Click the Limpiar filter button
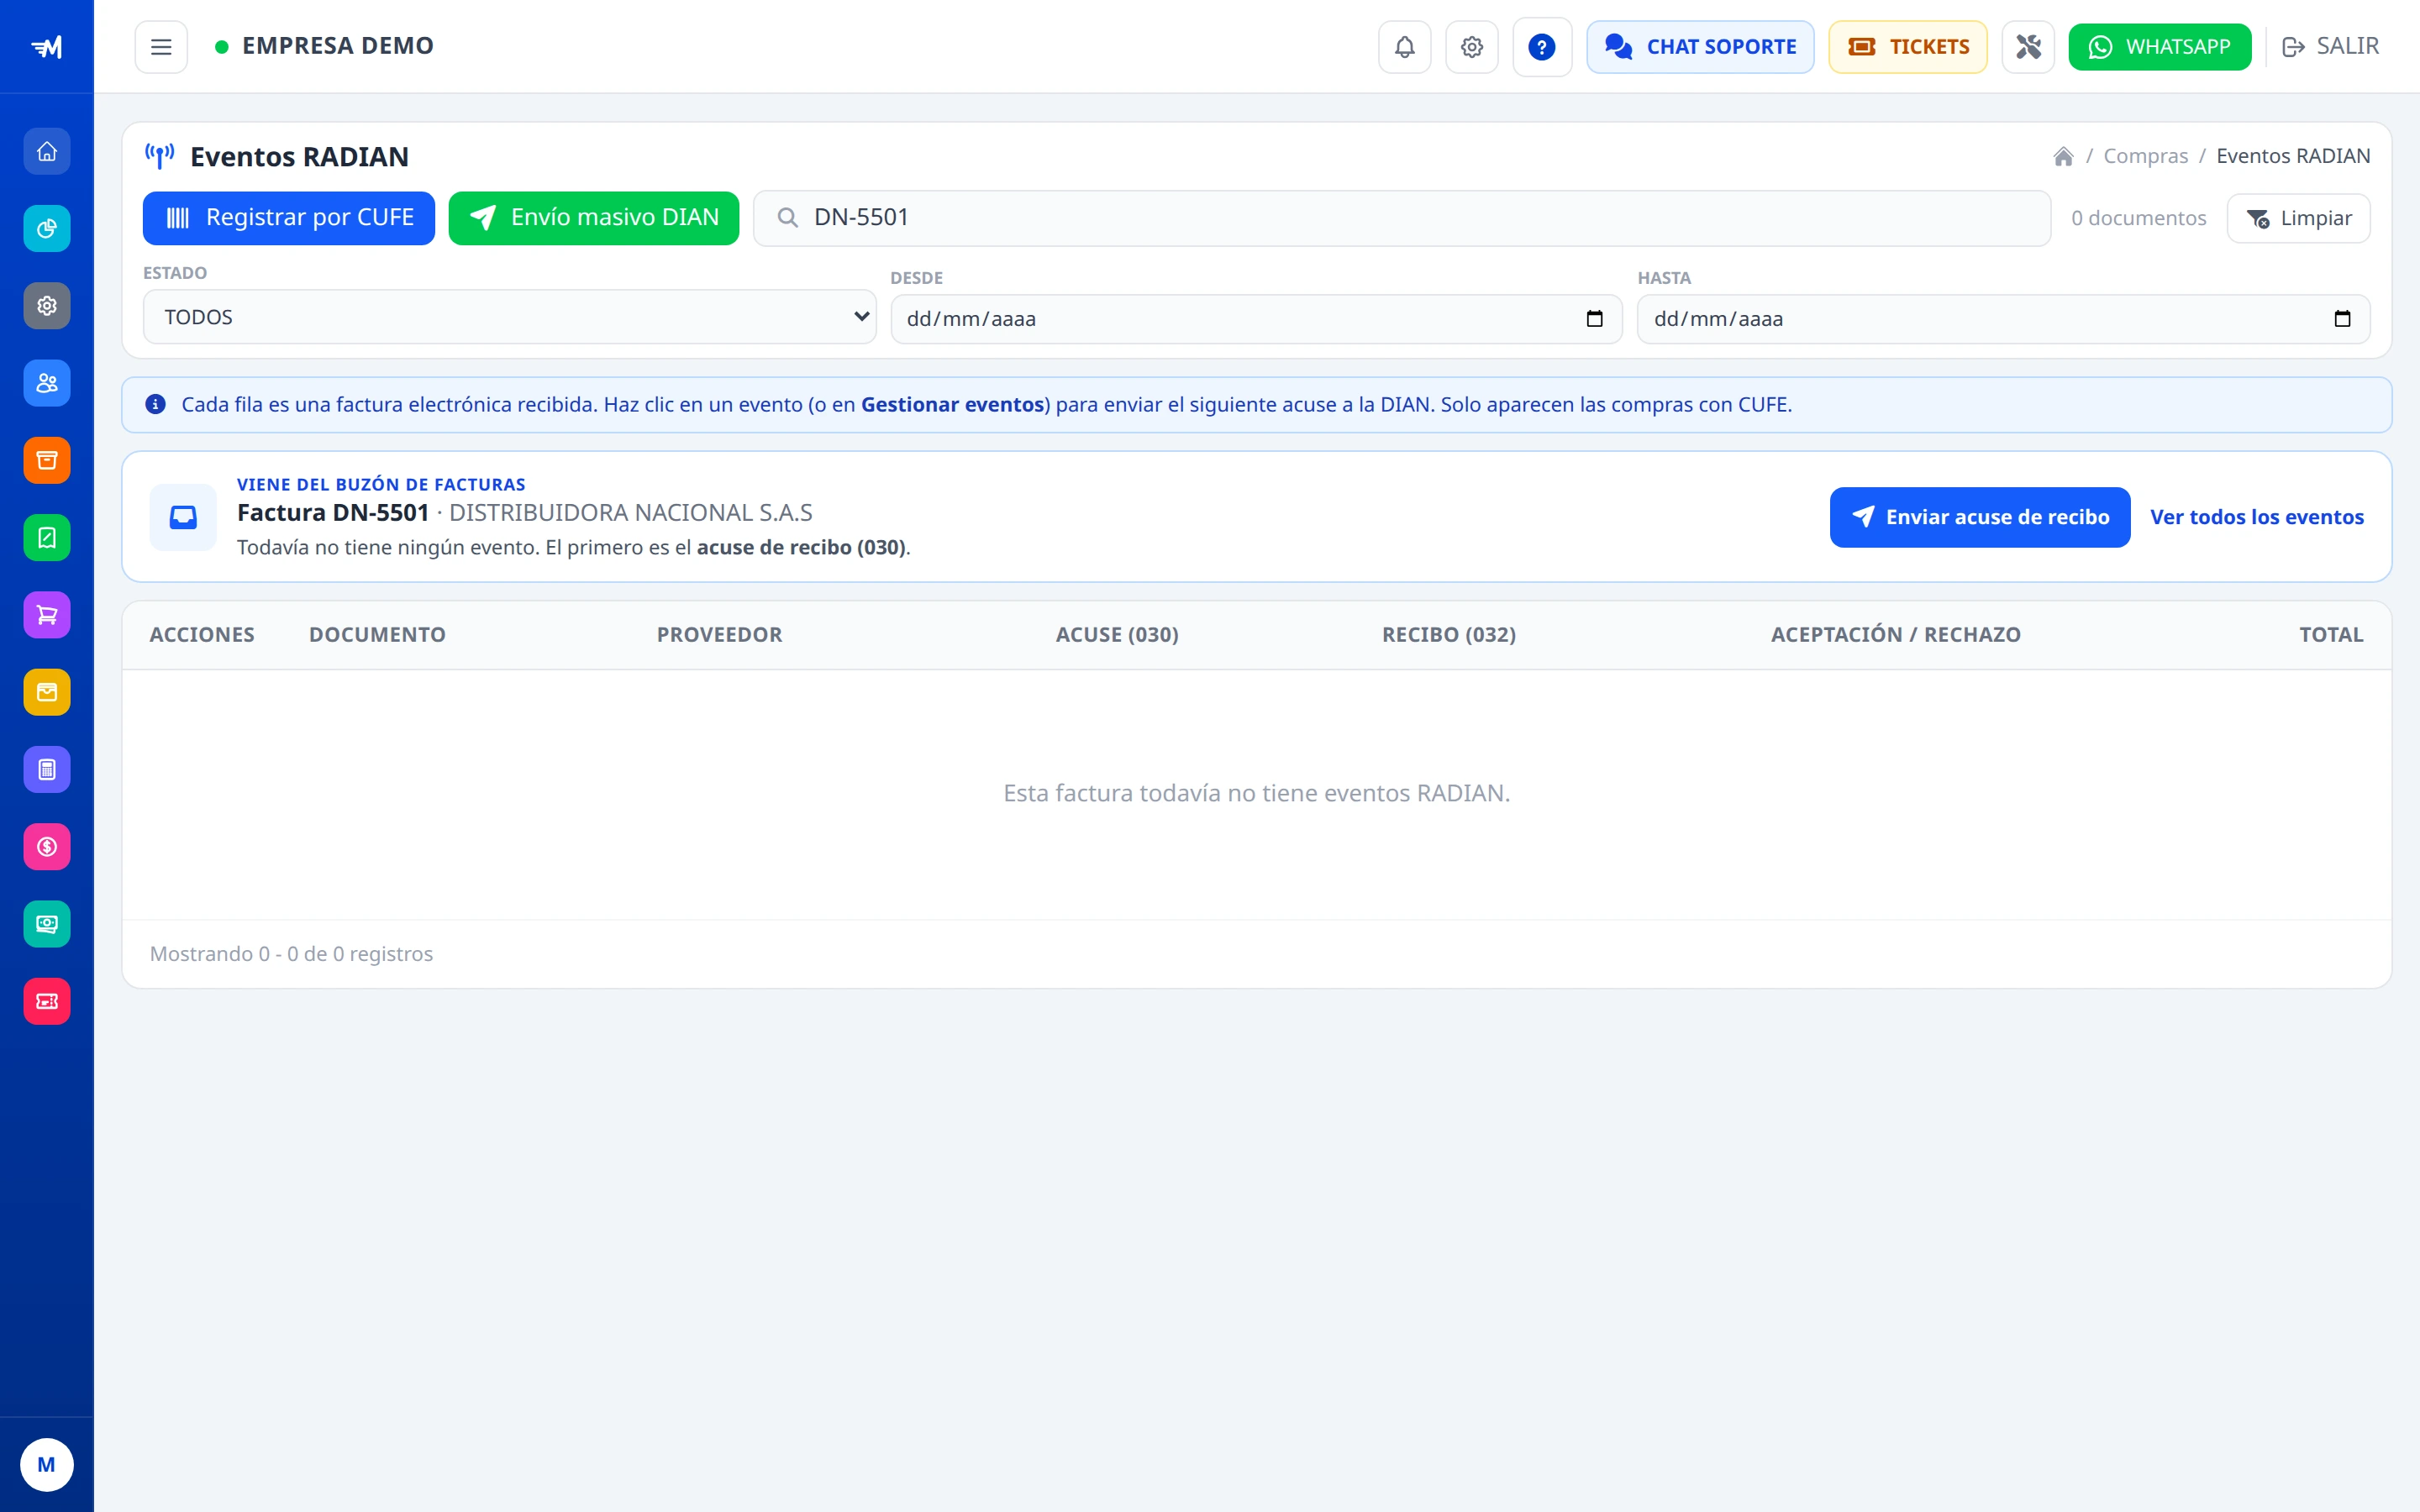Viewport: 2420px width, 1512px height. click(x=2298, y=218)
